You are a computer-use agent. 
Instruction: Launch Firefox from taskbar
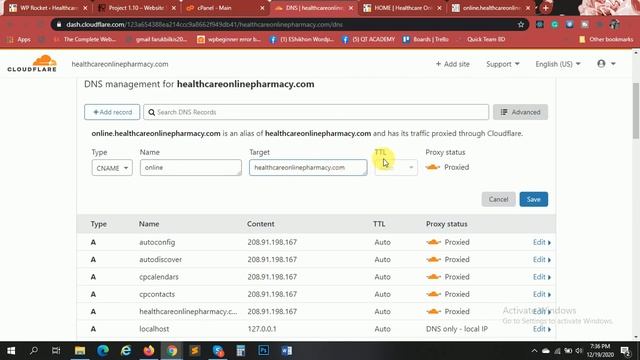click(149, 351)
